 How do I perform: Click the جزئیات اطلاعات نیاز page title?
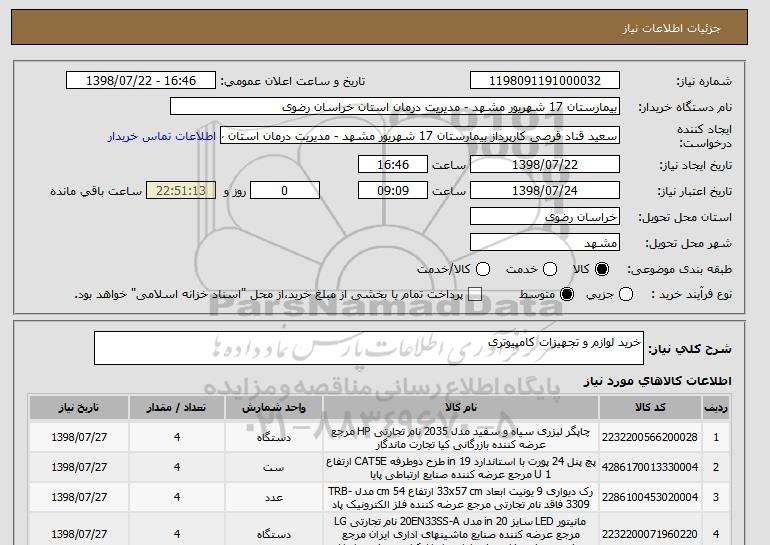coord(671,28)
